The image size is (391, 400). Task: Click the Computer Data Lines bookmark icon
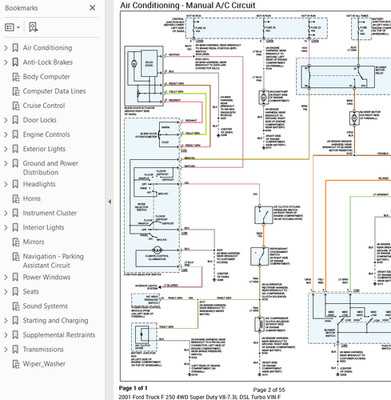click(16, 91)
